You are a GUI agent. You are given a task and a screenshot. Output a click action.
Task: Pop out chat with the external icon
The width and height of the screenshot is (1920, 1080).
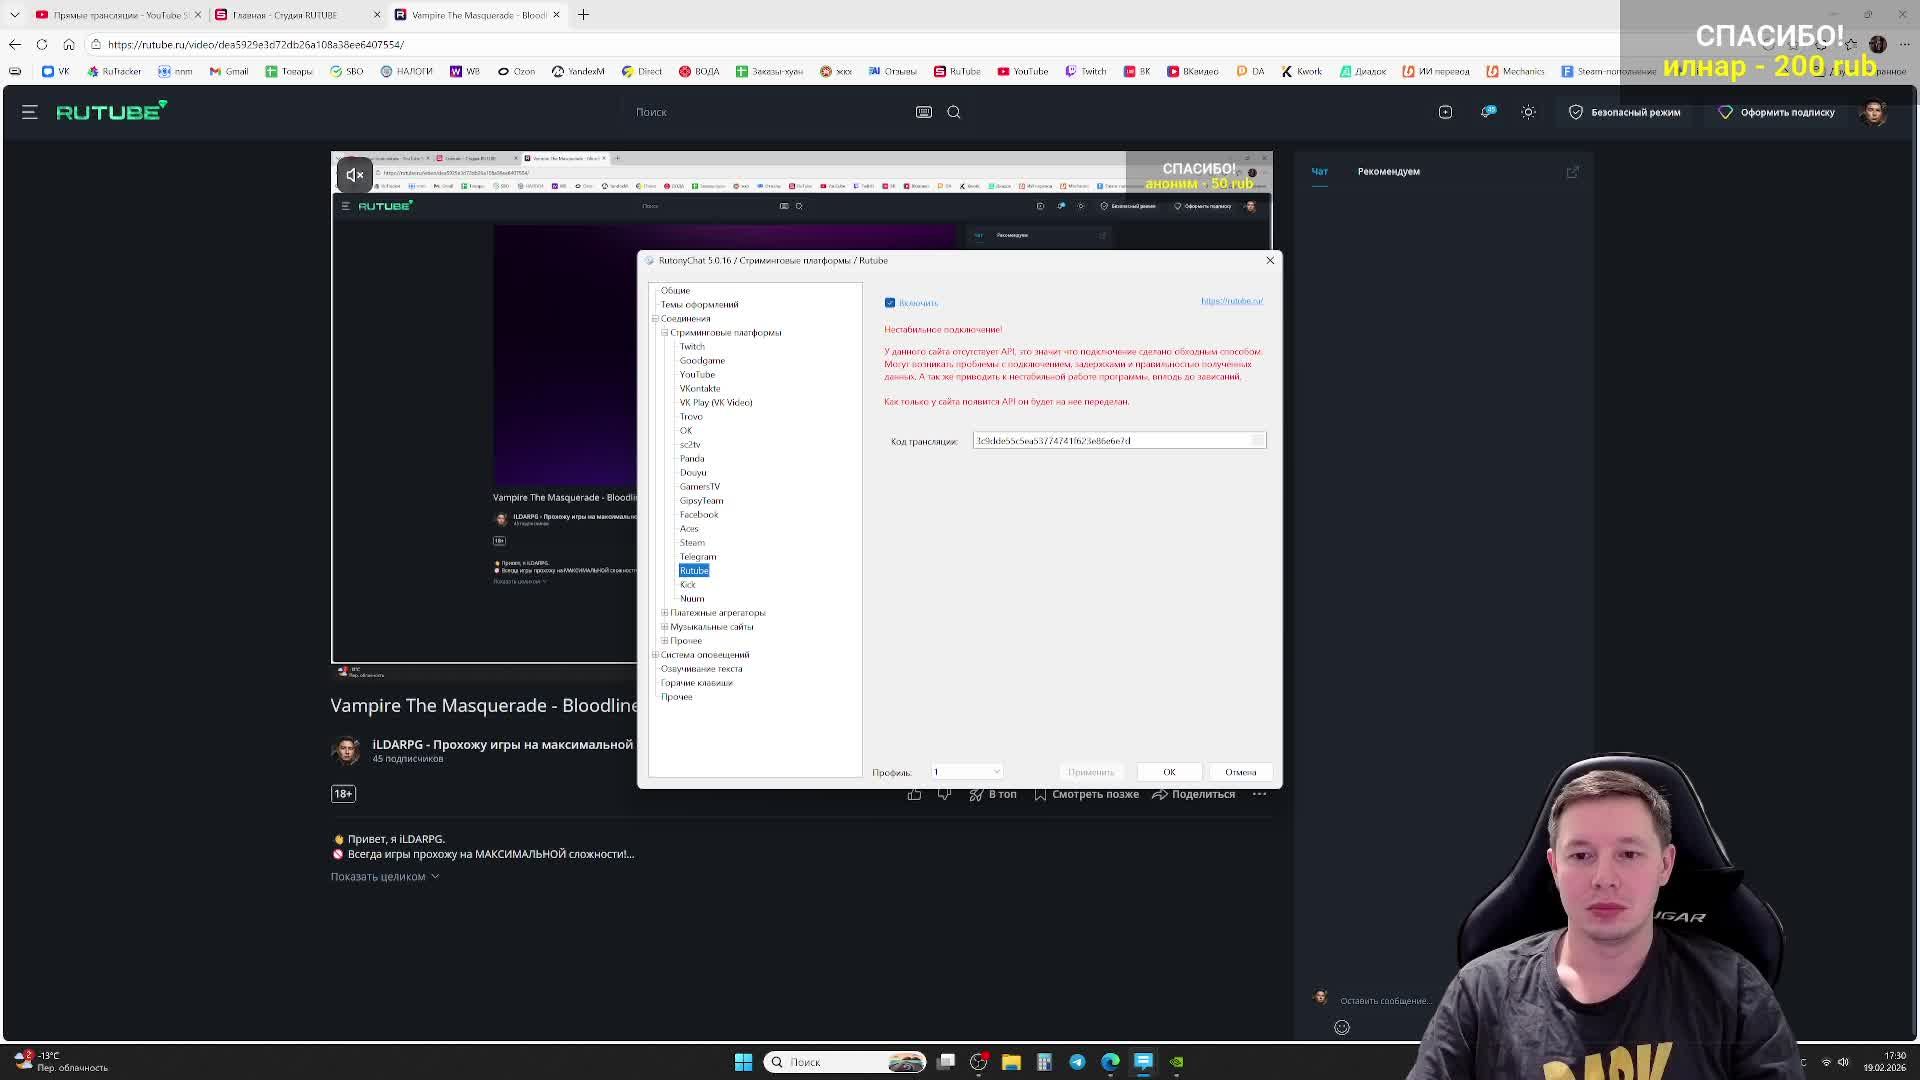click(1572, 172)
